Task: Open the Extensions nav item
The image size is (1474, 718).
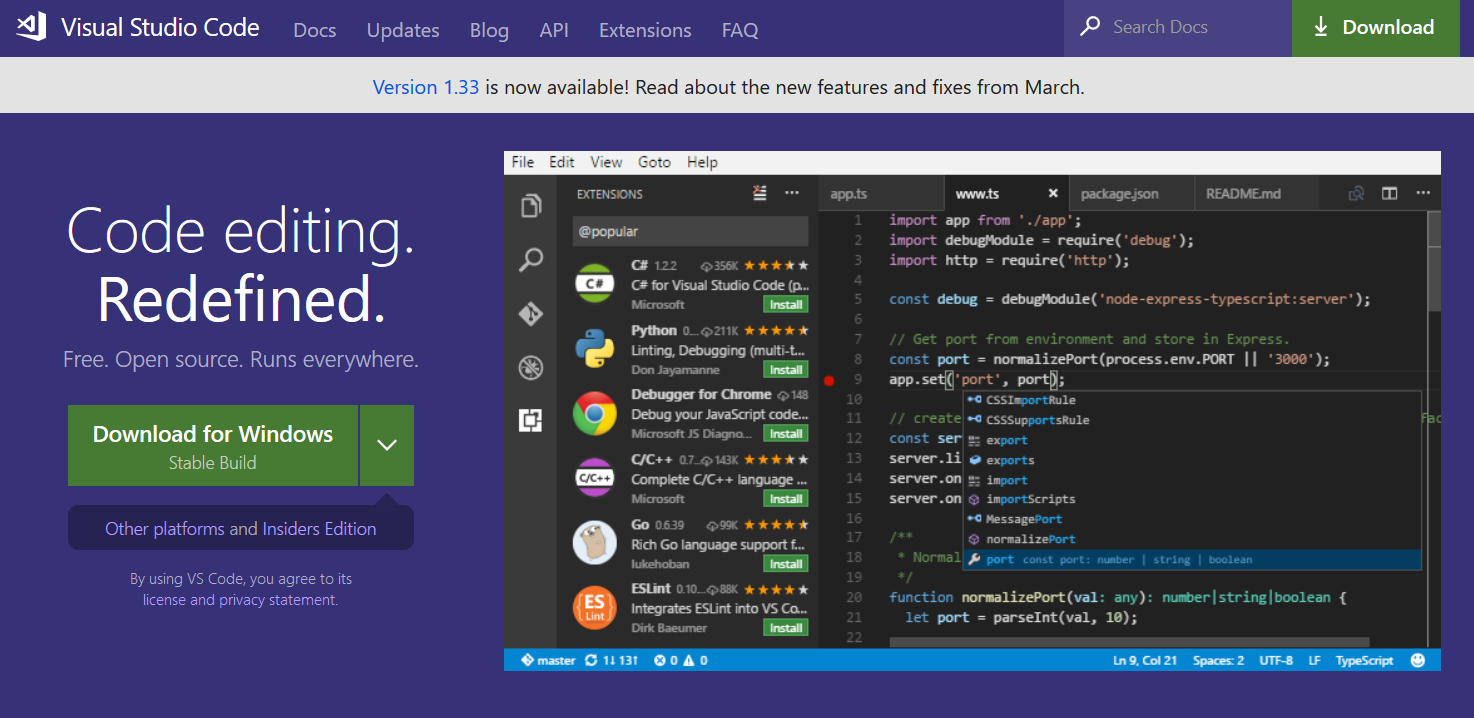Action: click(645, 30)
